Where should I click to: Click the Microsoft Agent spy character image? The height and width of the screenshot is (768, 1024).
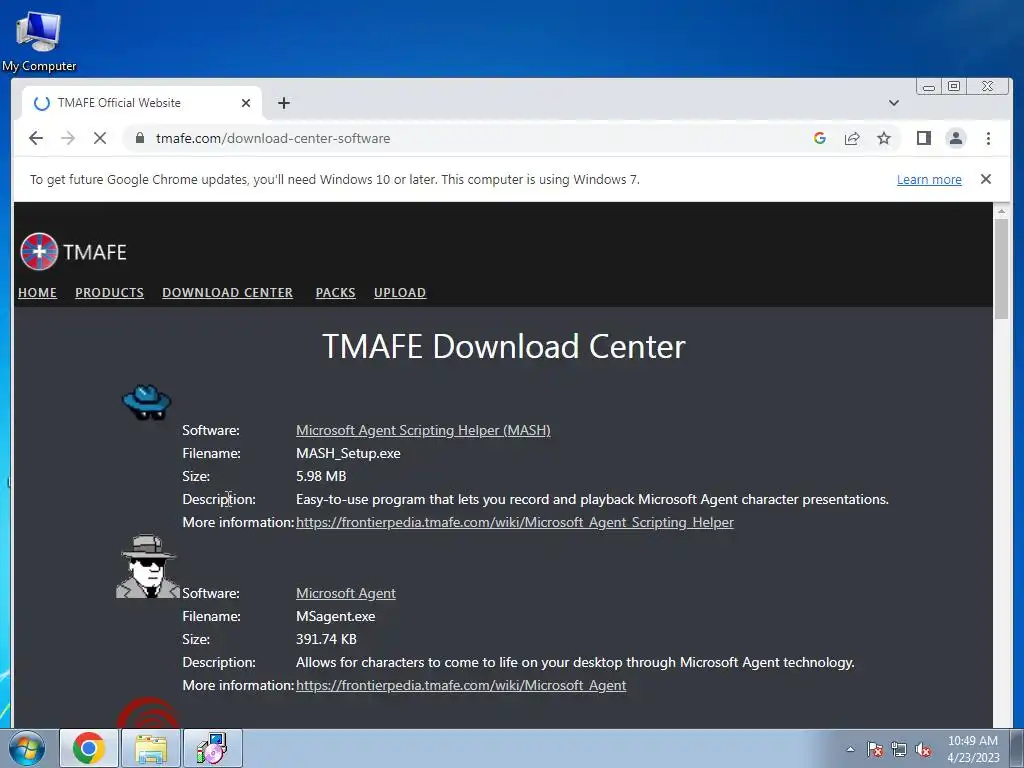148,566
